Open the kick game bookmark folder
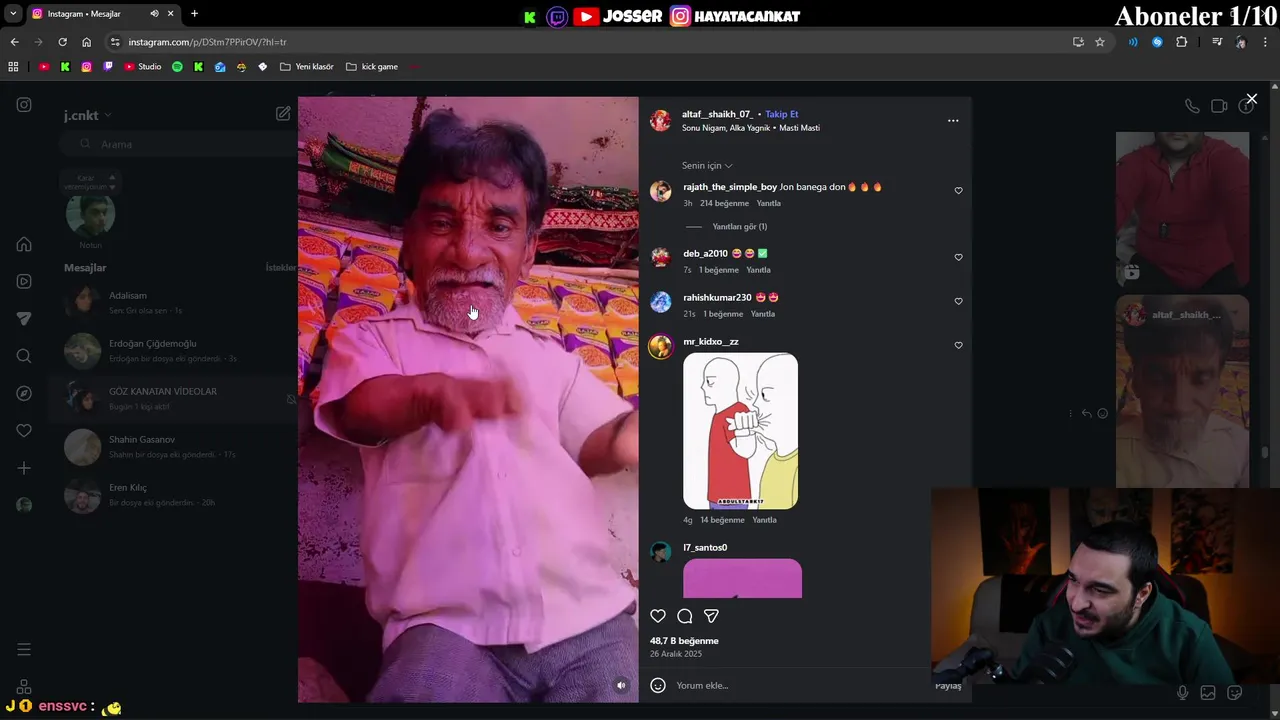The image size is (1280, 720). tap(371, 67)
